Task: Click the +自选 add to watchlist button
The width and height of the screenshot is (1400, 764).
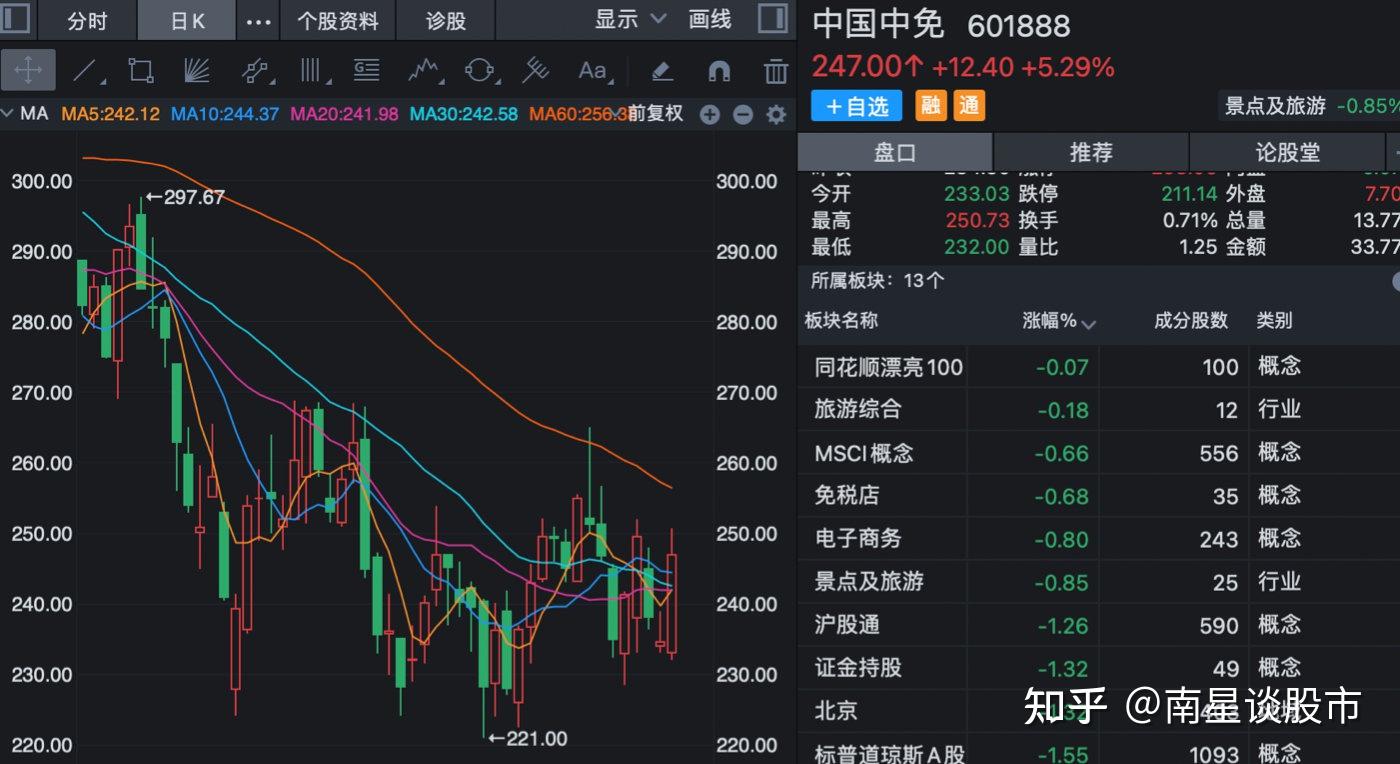Action: tap(856, 105)
